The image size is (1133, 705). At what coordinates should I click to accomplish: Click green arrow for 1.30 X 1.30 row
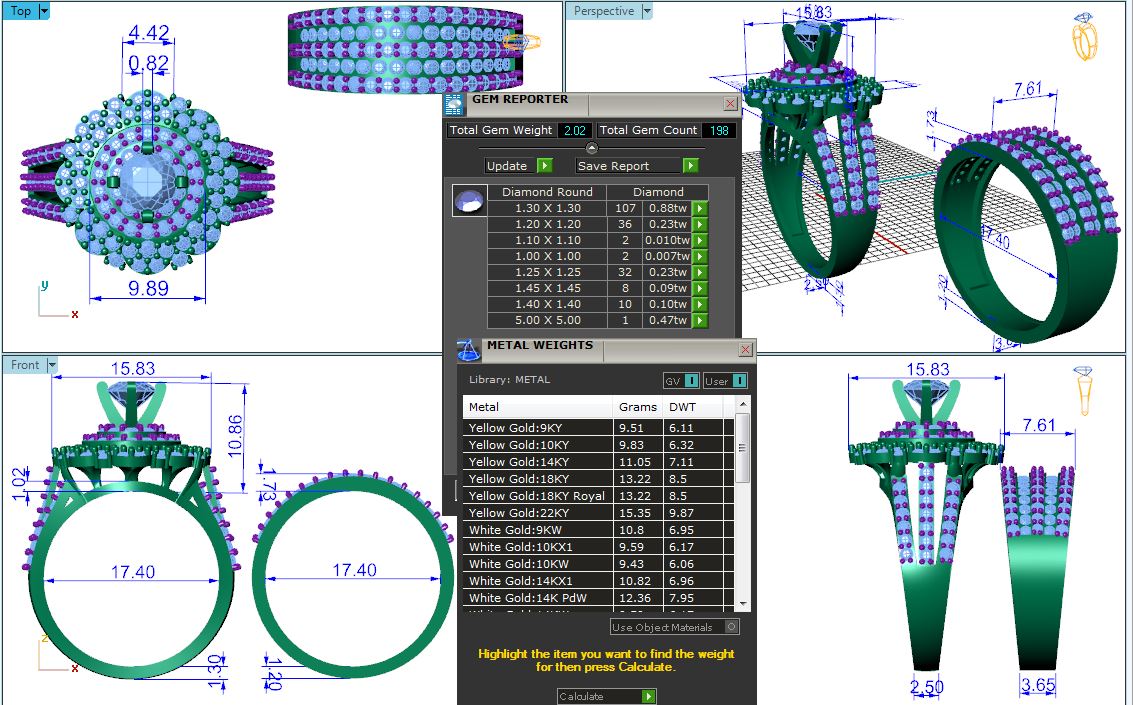[x=700, y=208]
